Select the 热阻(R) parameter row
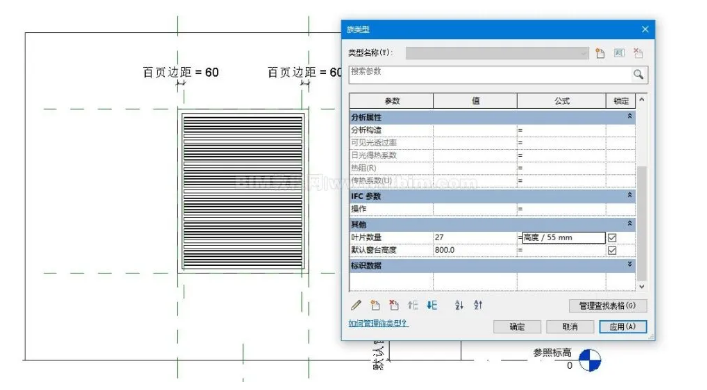Viewport: 707px width, 390px height. [x=492, y=168]
